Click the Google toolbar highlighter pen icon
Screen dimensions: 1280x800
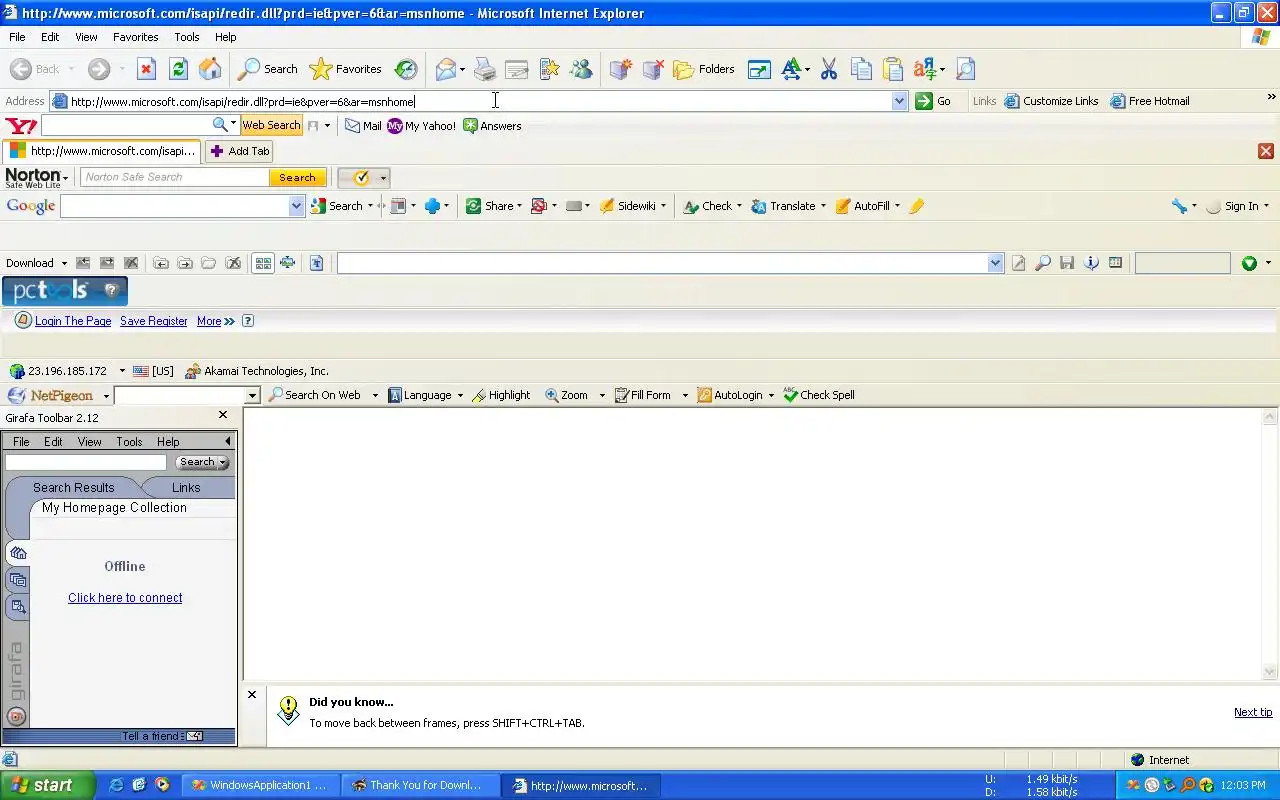pyautogui.click(x=917, y=206)
